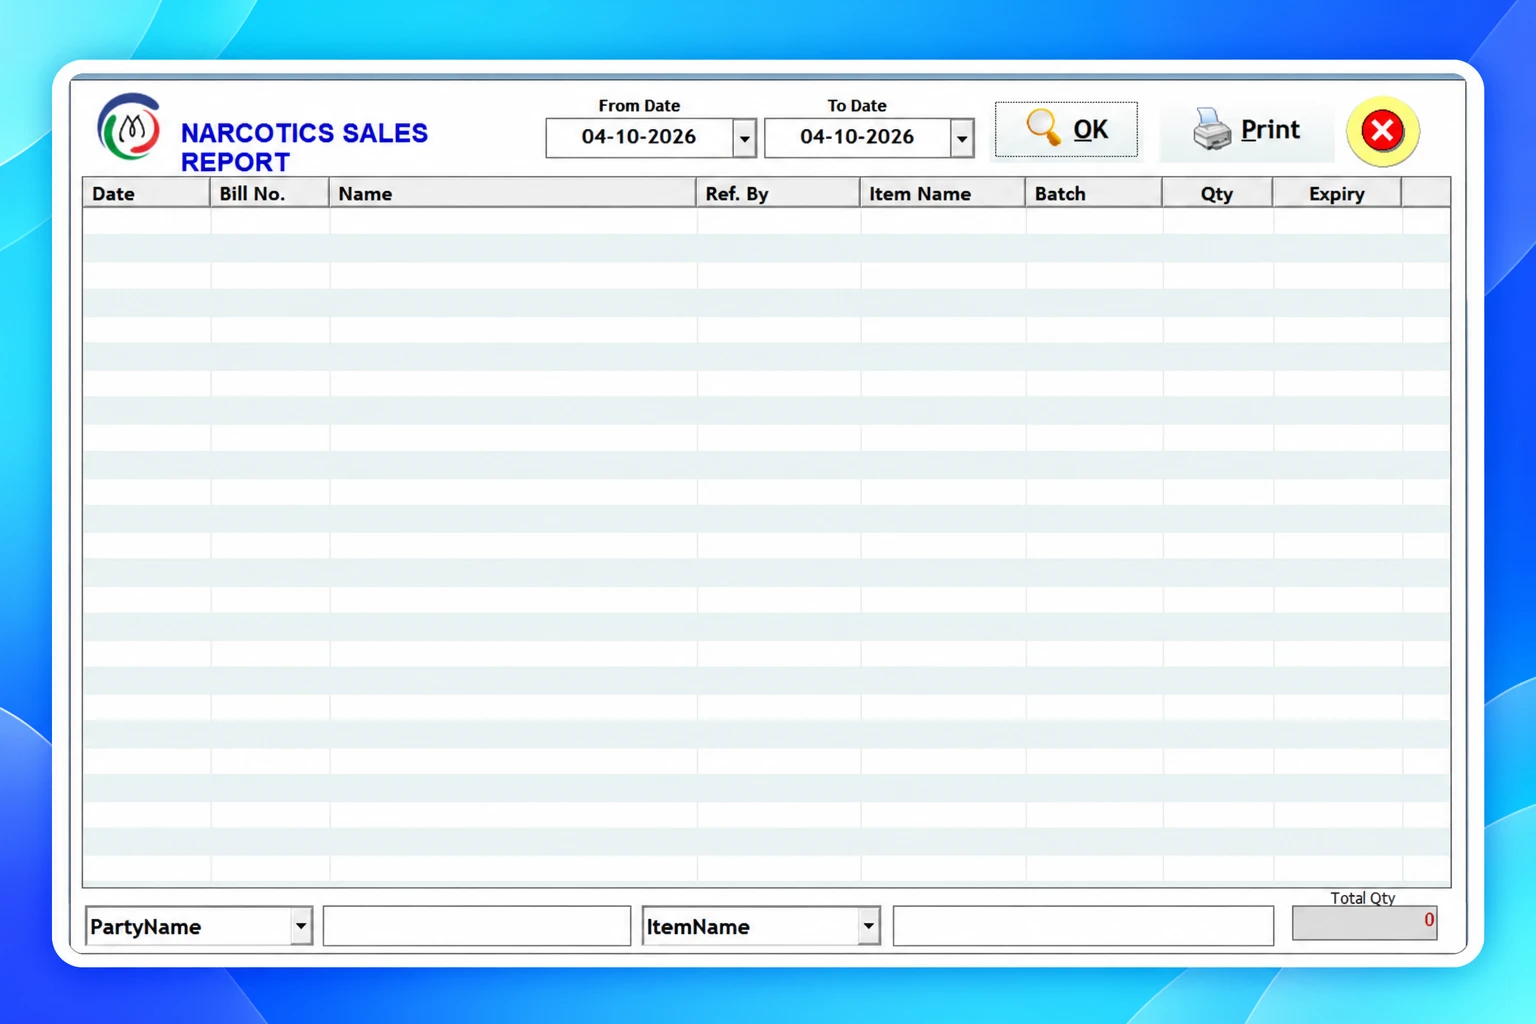
Task: Focus the party name filter text box
Action: pyautogui.click(x=477, y=926)
